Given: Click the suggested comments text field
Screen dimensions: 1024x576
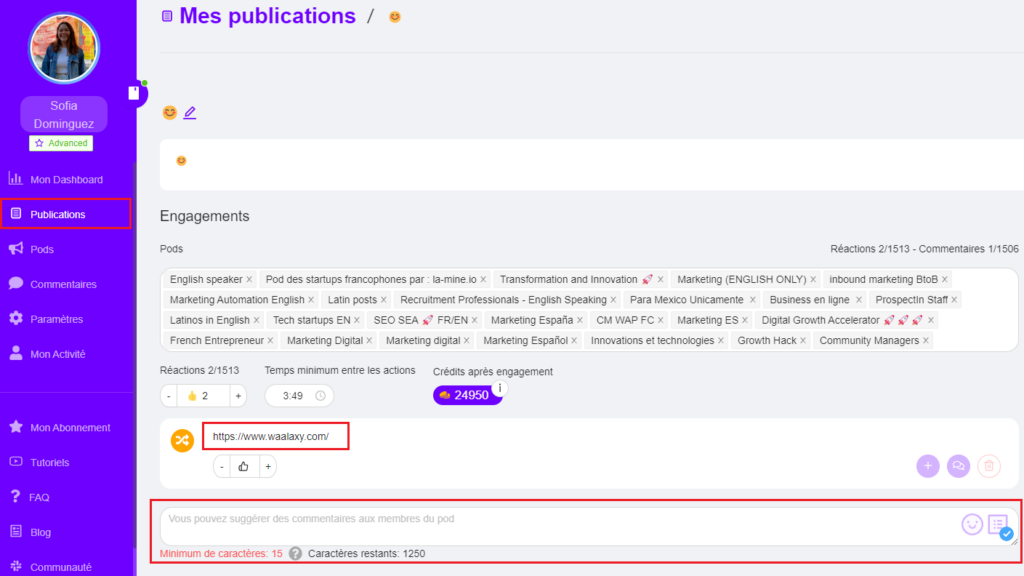Looking at the screenshot, I should point(555,524).
